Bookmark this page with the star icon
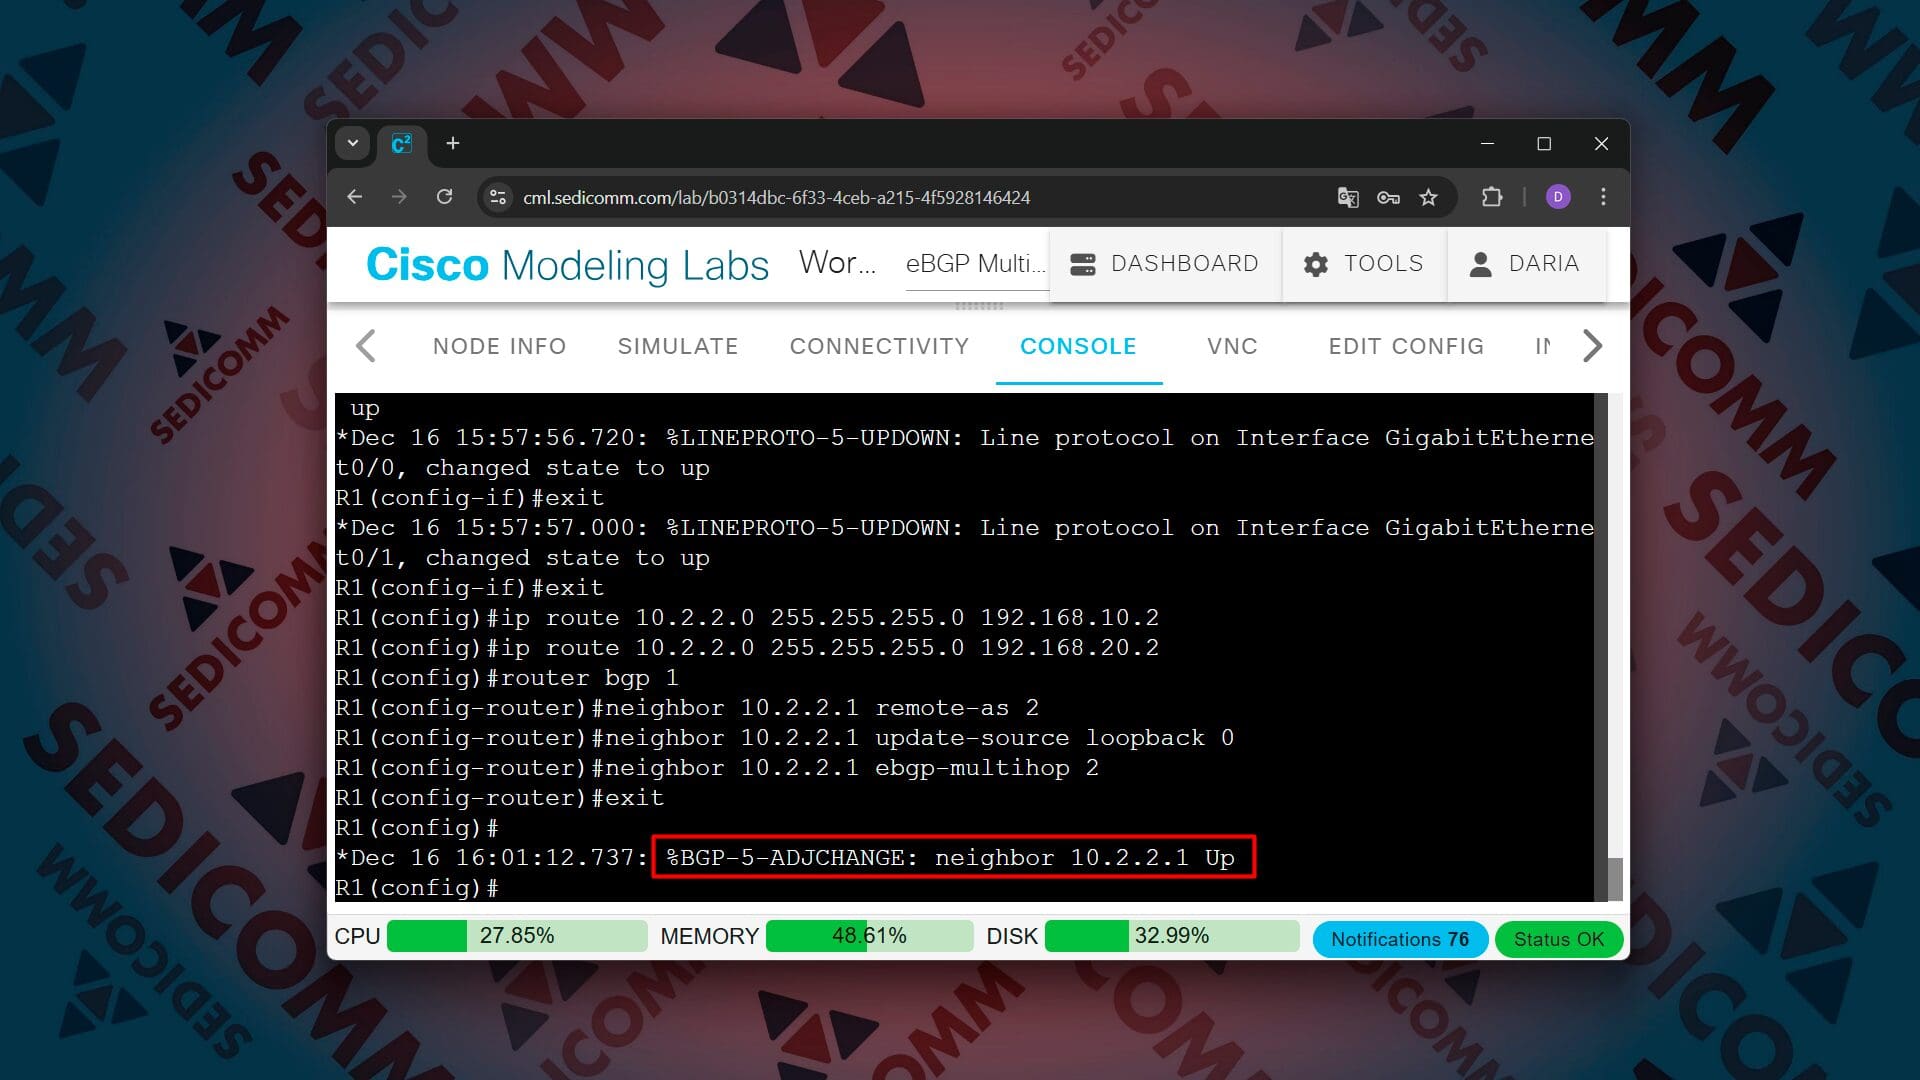The image size is (1920, 1080). 1428,197
